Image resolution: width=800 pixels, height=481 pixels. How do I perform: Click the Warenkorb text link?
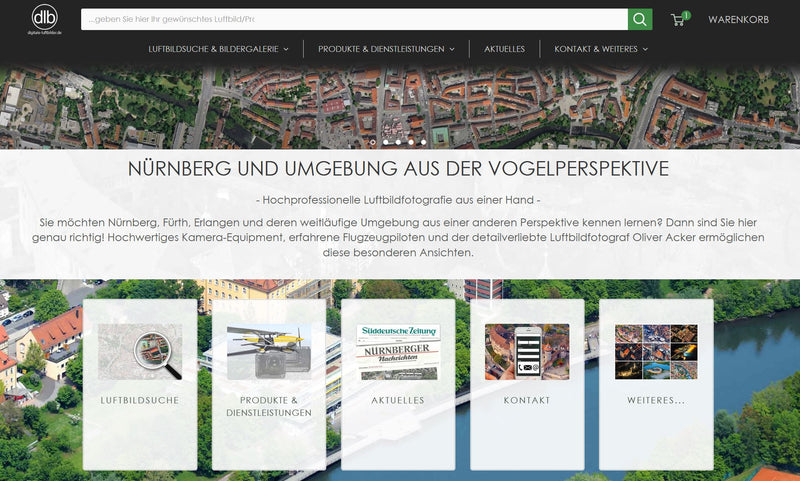pyautogui.click(x=738, y=20)
